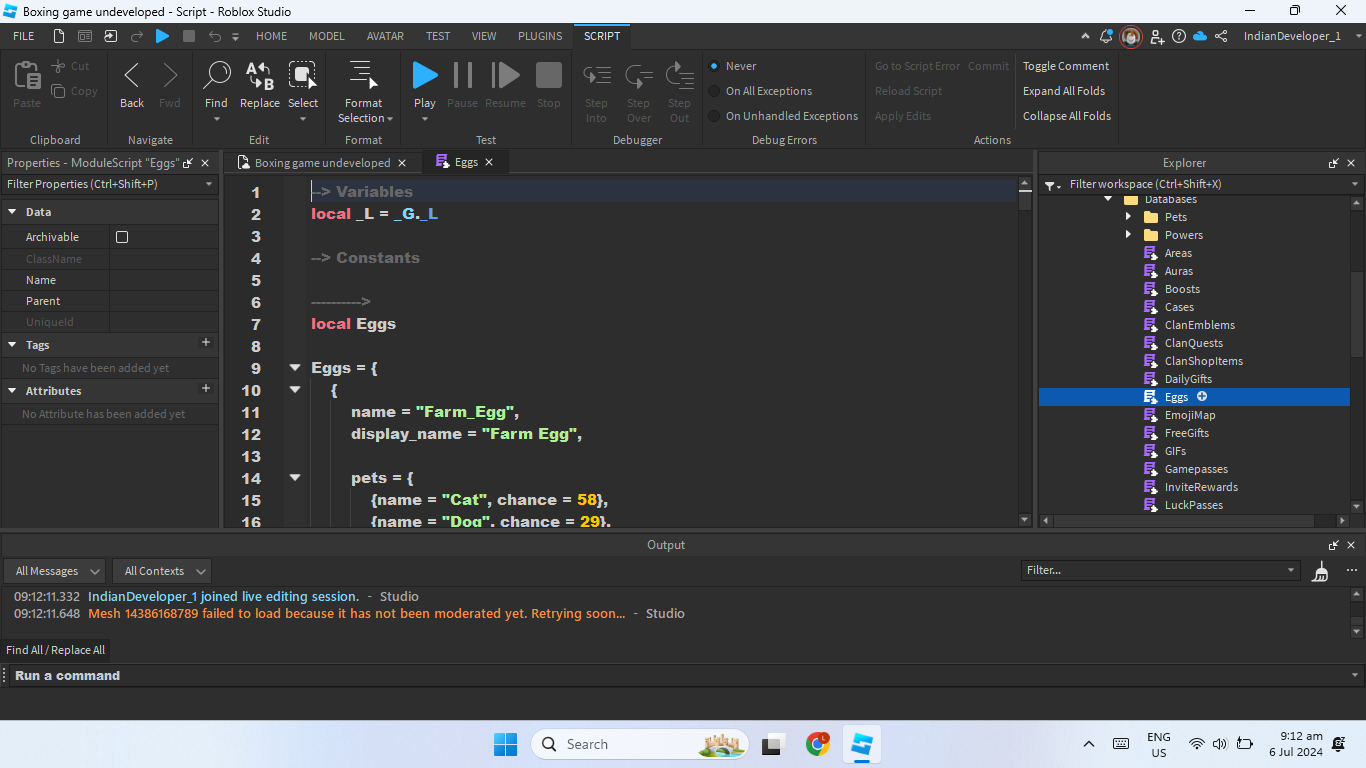Select the DailyGifts module in Explorer
The image size is (1366, 768).
pos(1188,379)
